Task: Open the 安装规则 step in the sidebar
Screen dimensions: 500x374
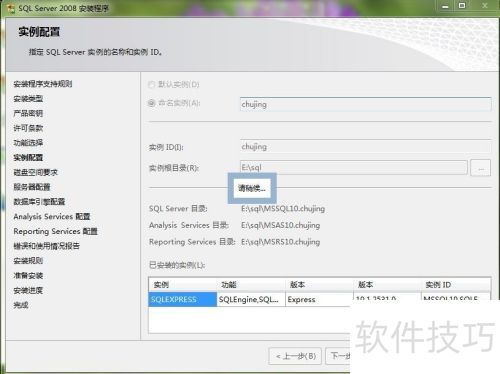Action: [28, 261]
